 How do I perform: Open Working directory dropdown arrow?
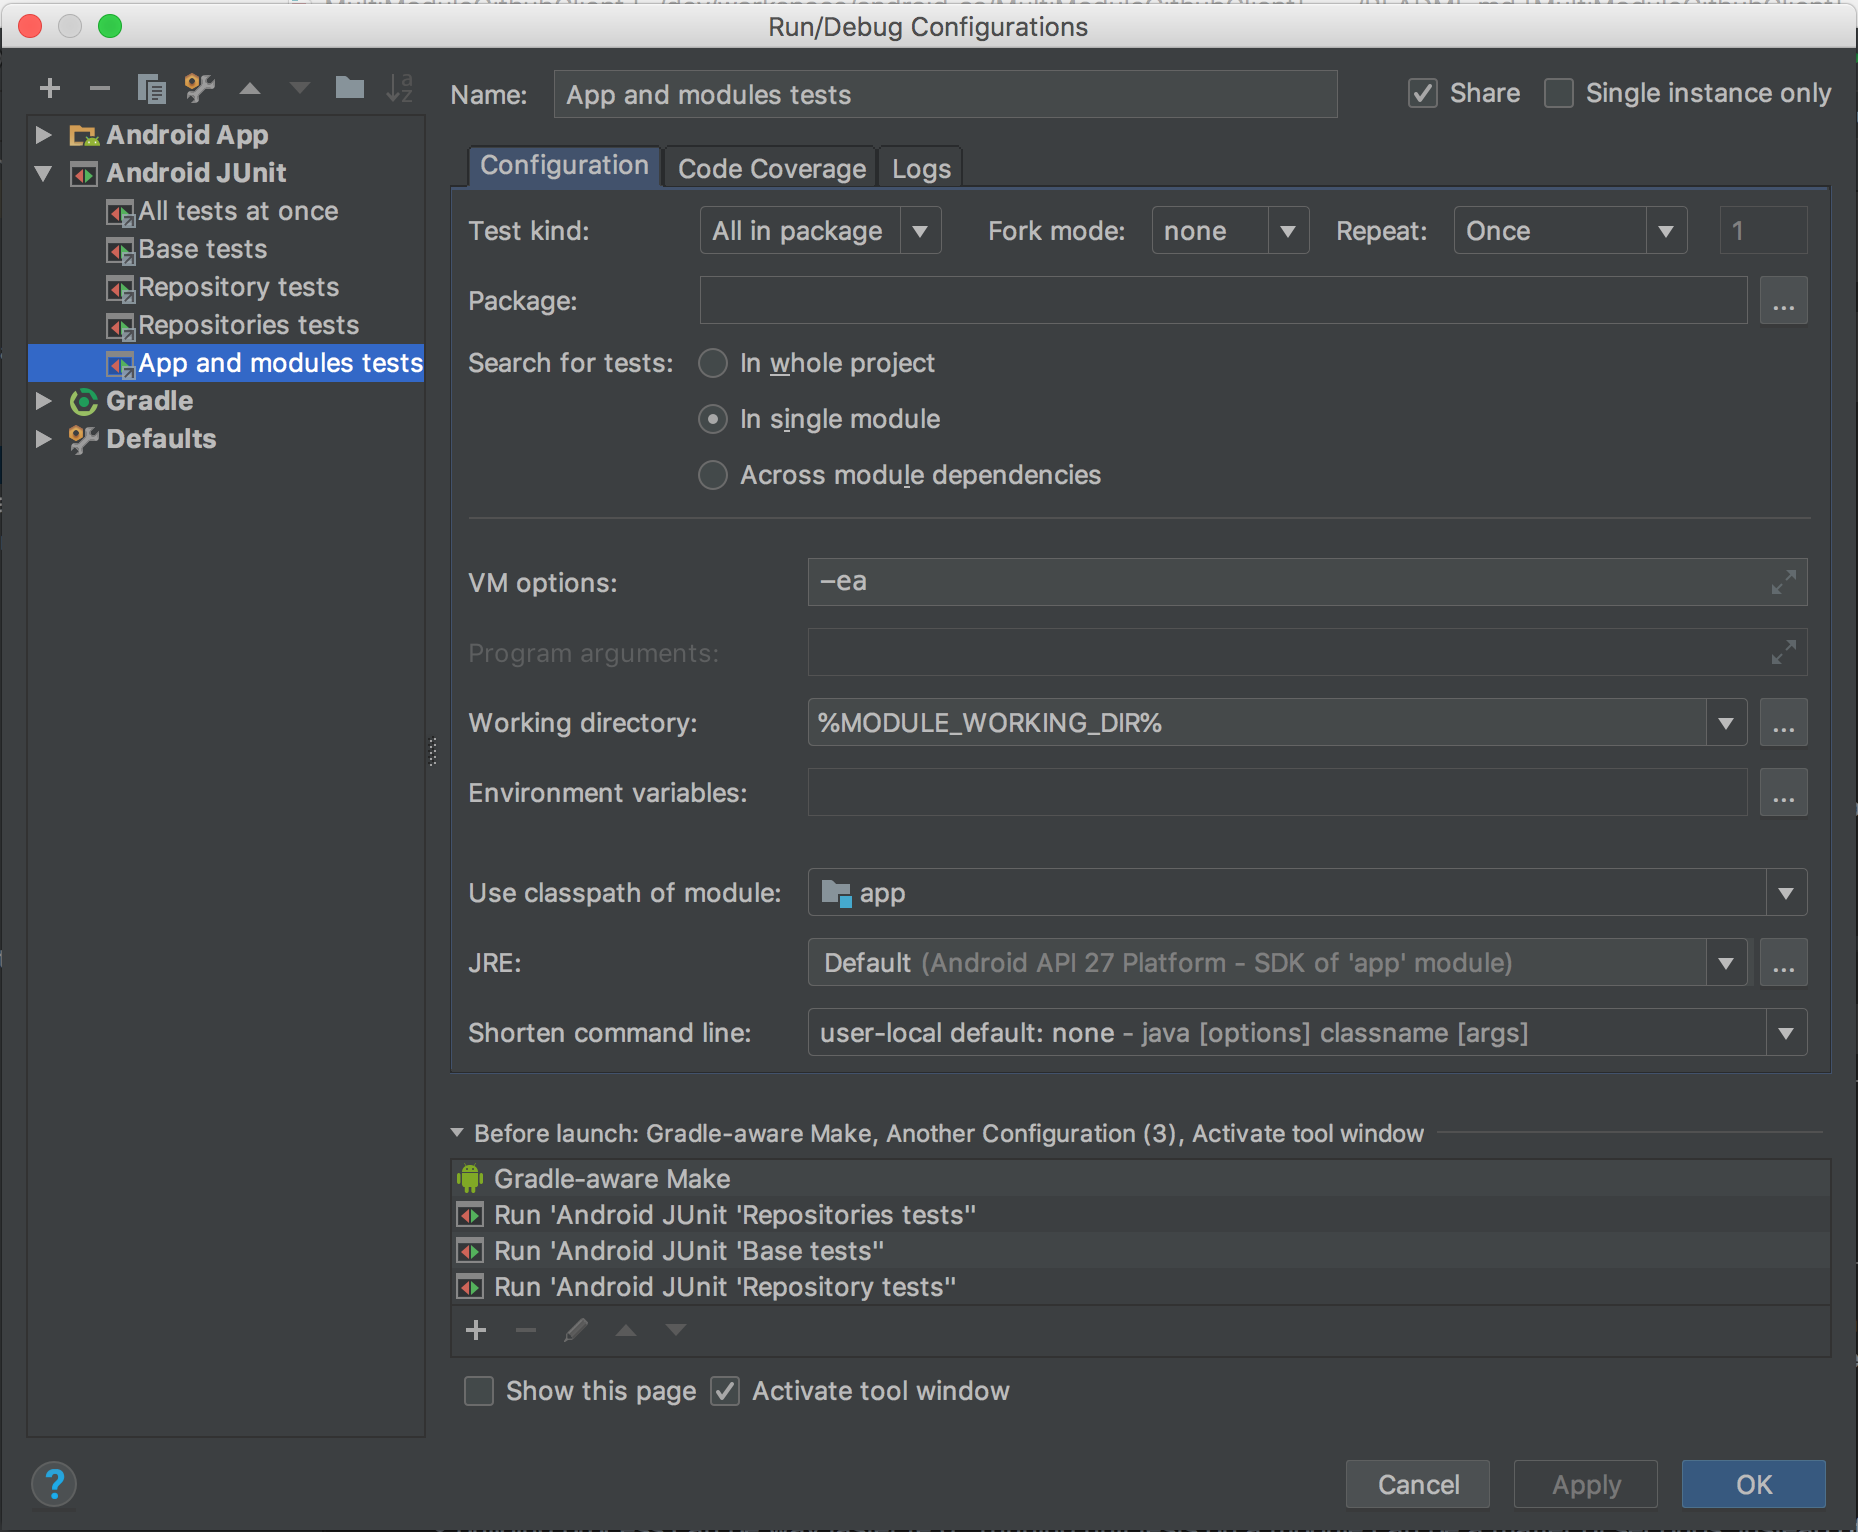tap(1726, 723)
